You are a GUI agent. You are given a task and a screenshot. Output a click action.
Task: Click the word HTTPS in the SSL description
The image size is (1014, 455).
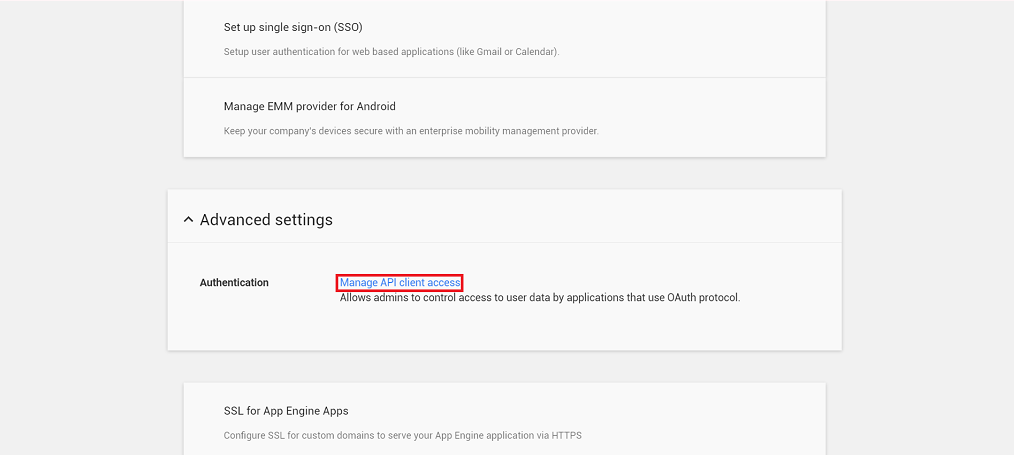566,436
